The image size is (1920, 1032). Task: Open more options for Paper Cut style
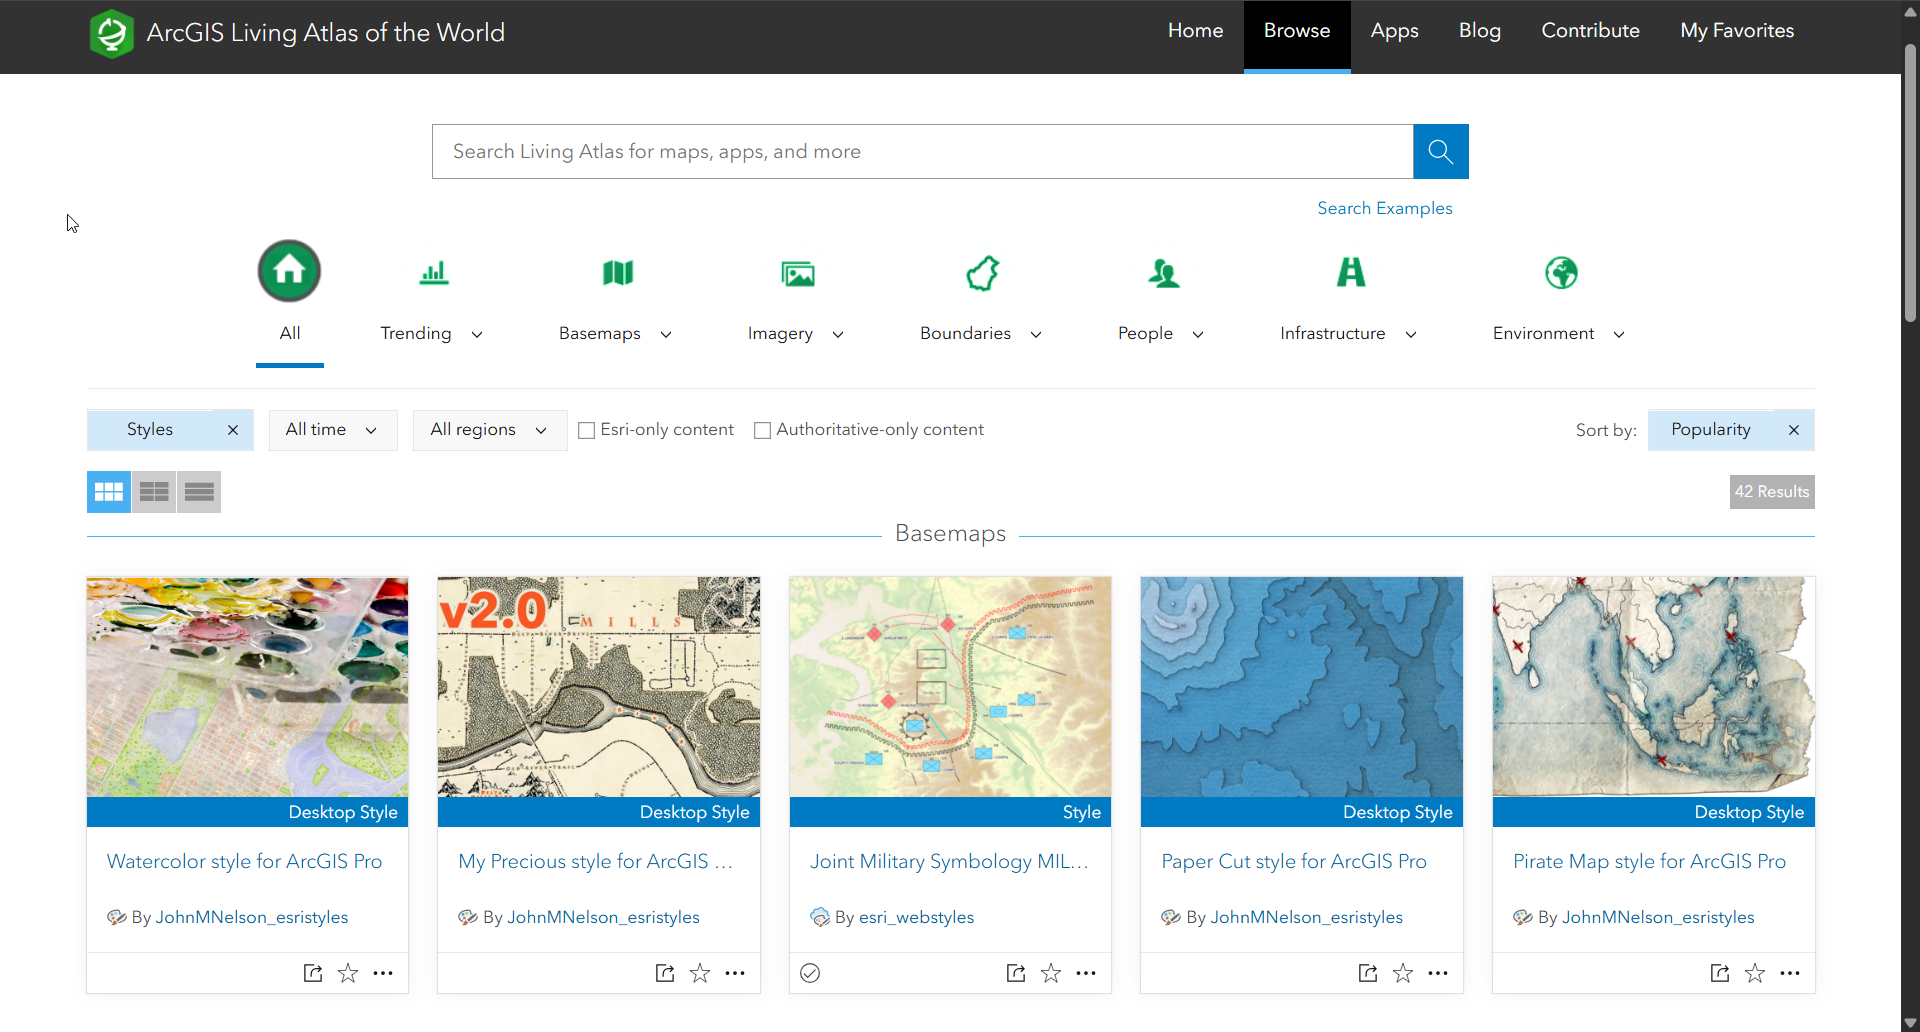pyautogui.click(x=1438, y=972)
